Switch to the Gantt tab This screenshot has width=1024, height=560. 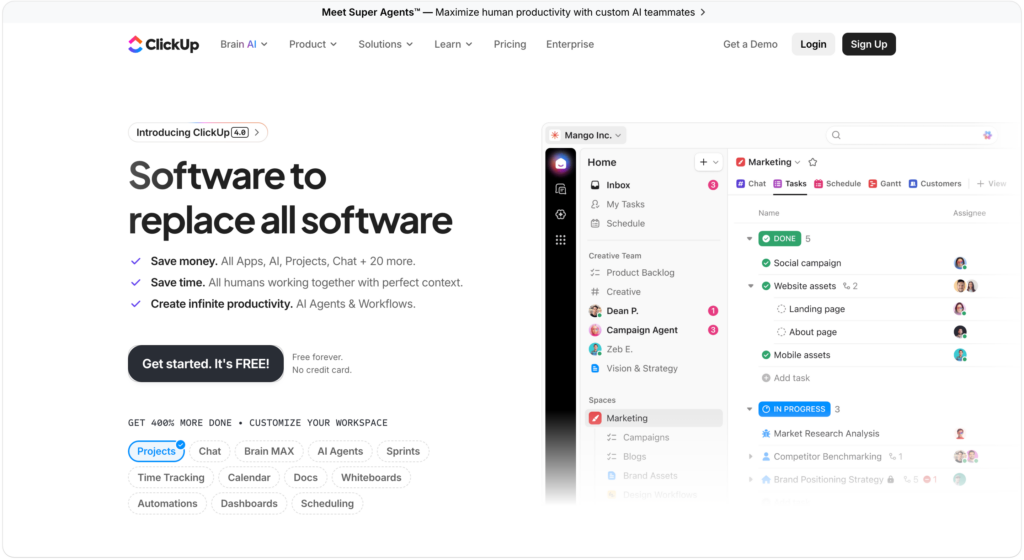(x=884, y=184)
